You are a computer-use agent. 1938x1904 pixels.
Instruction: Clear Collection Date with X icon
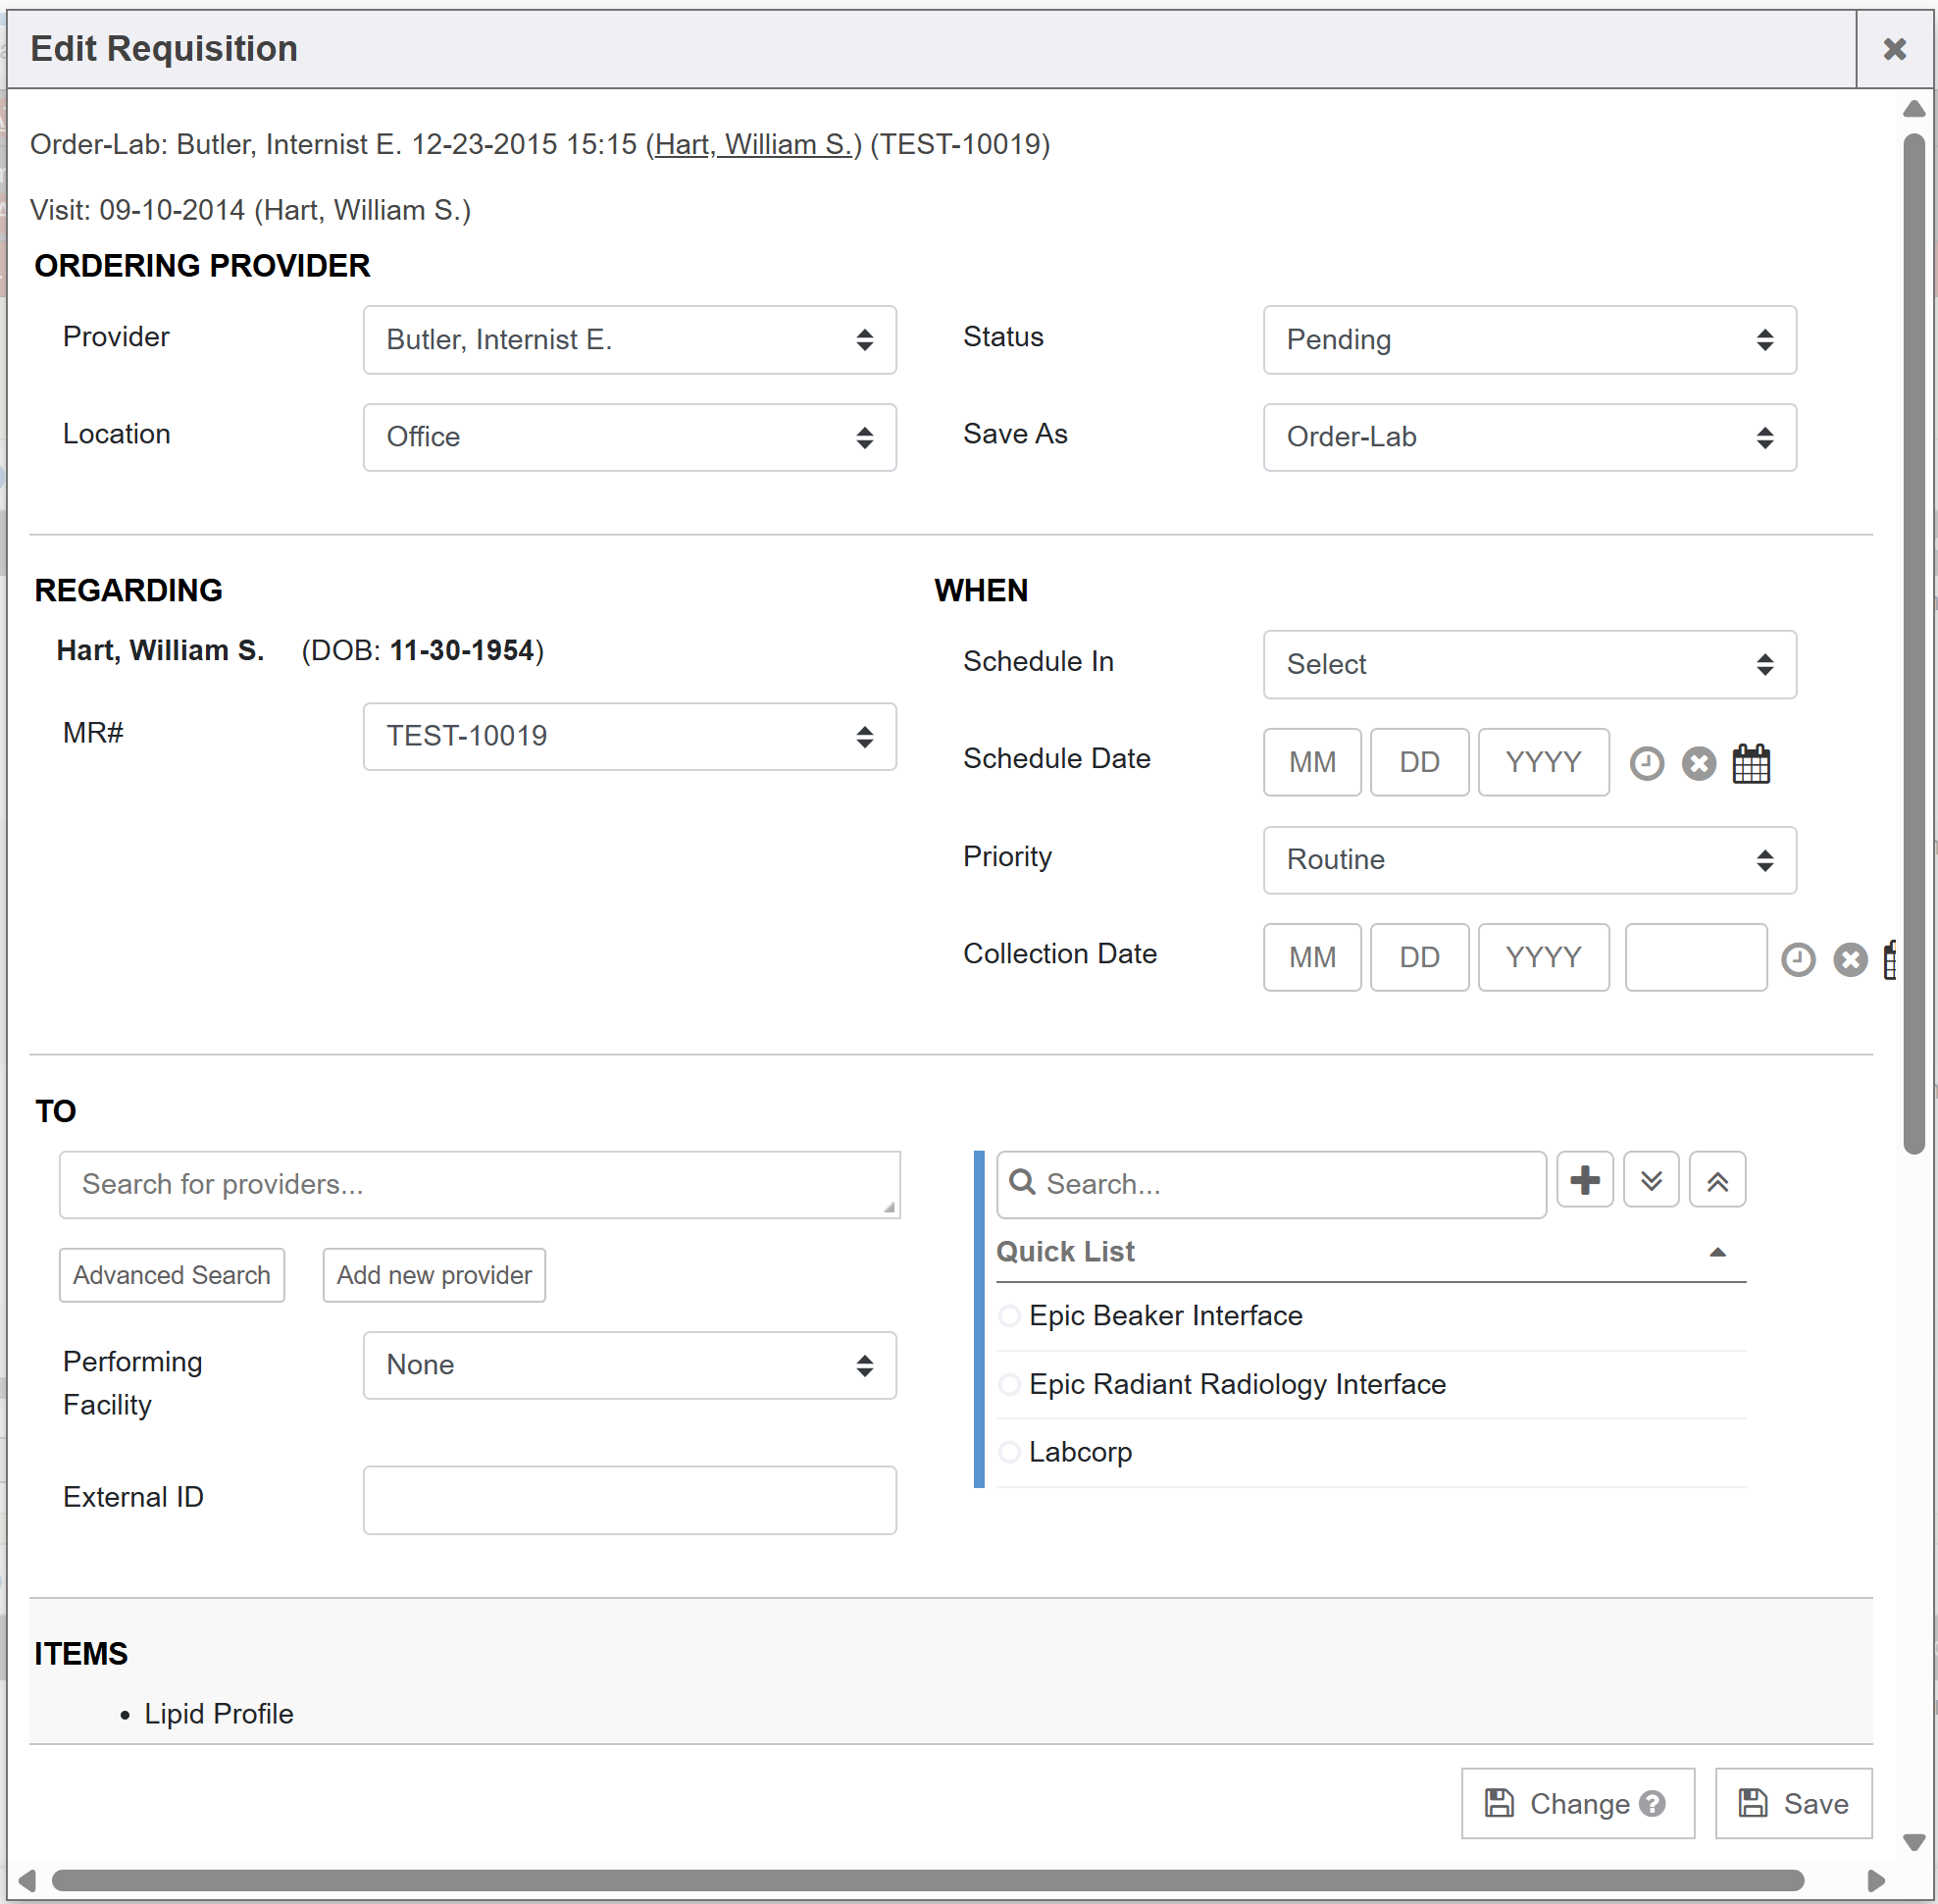1850,960
